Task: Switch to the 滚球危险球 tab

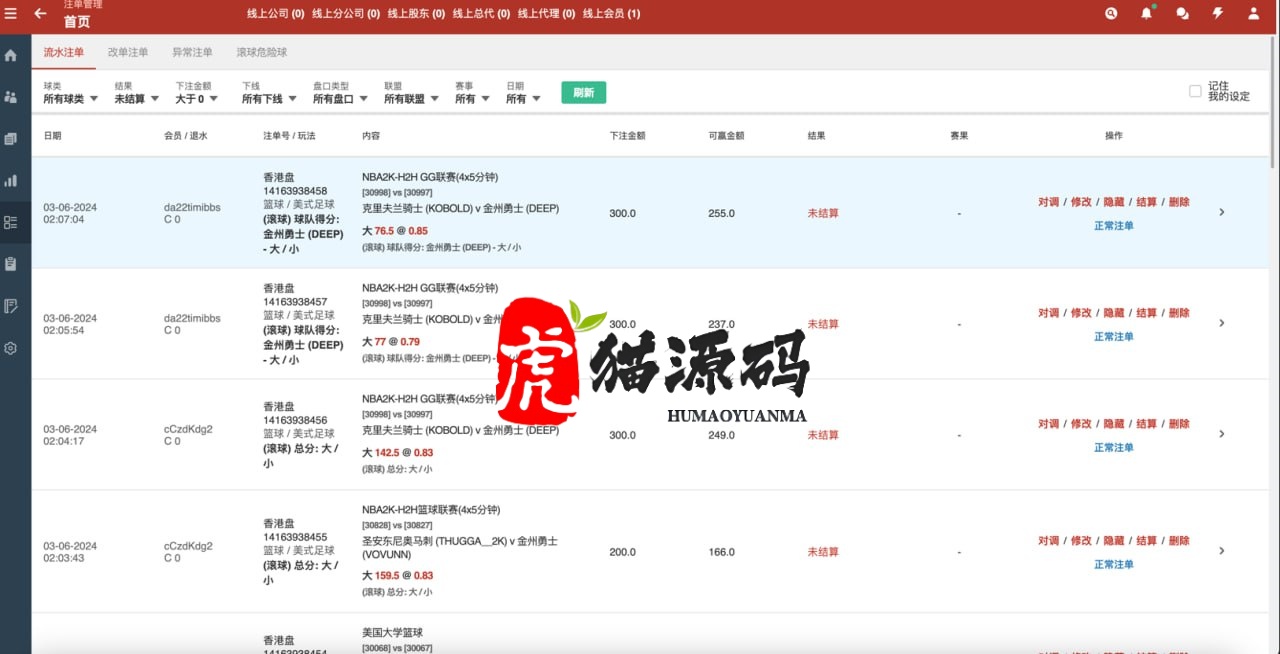Action: [262, 52]
